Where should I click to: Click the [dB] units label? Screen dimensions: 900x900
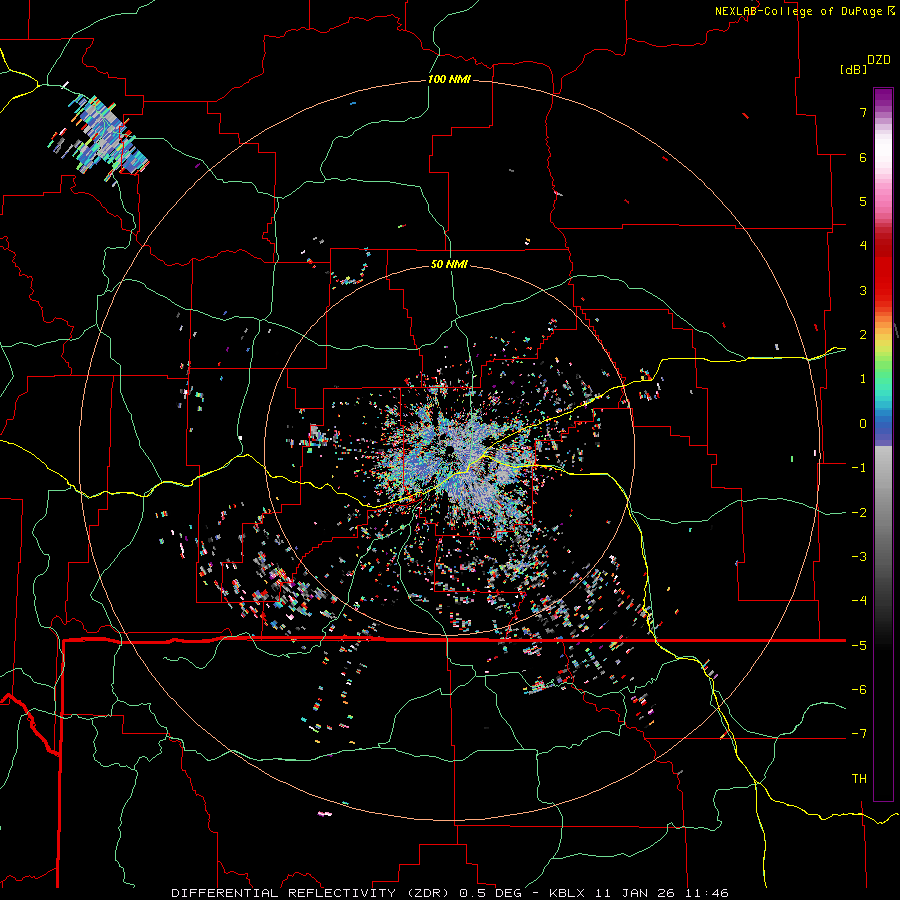pos(854,69)
